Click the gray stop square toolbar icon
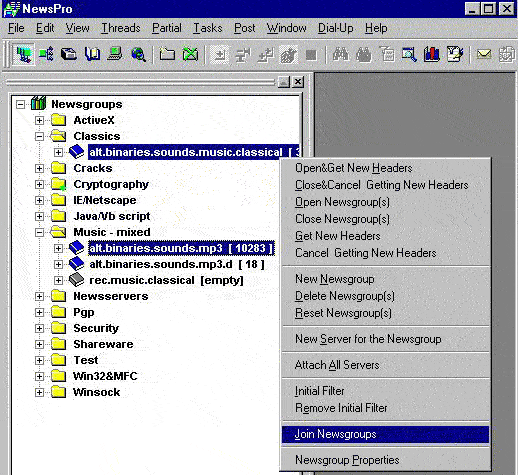This screenshot has width=518, height=475. pyautogui.click(x=311, y=55)
